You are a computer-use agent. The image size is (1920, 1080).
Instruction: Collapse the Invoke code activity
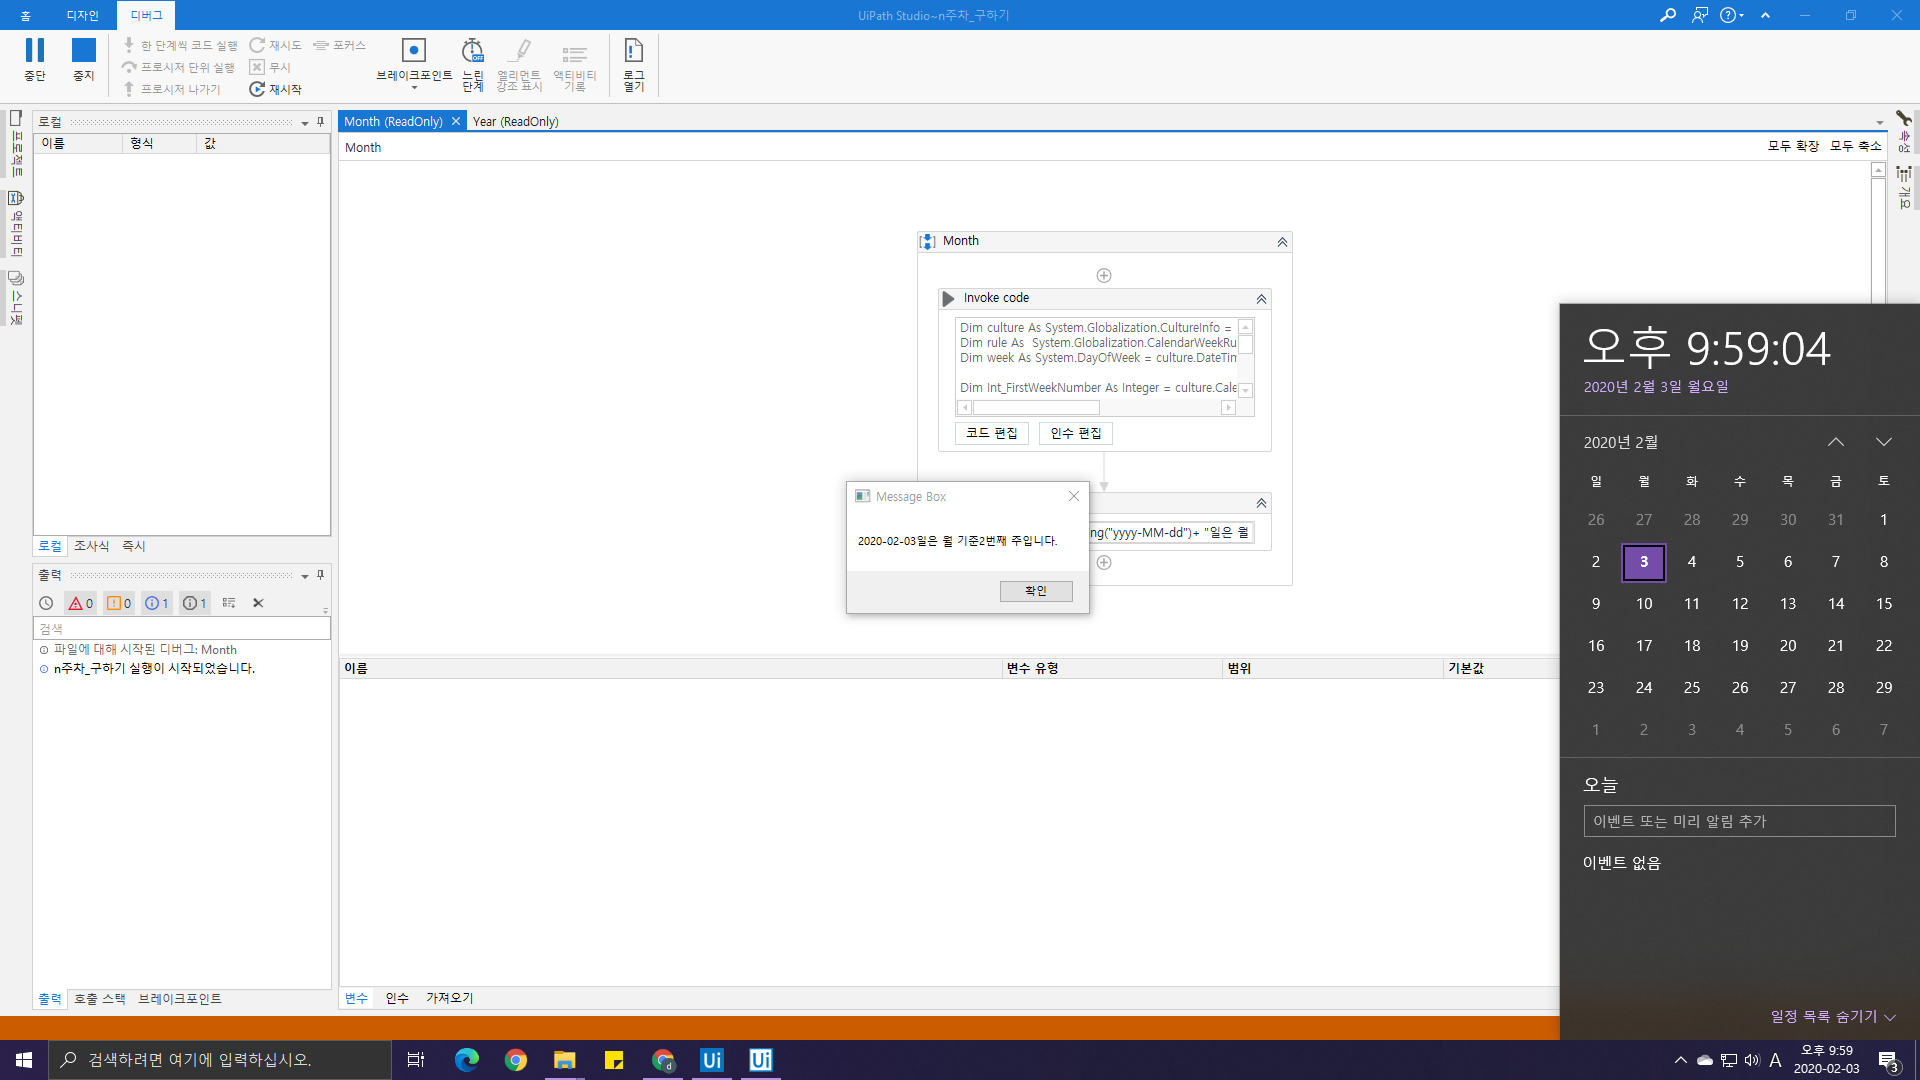(x=1261, y=299)
